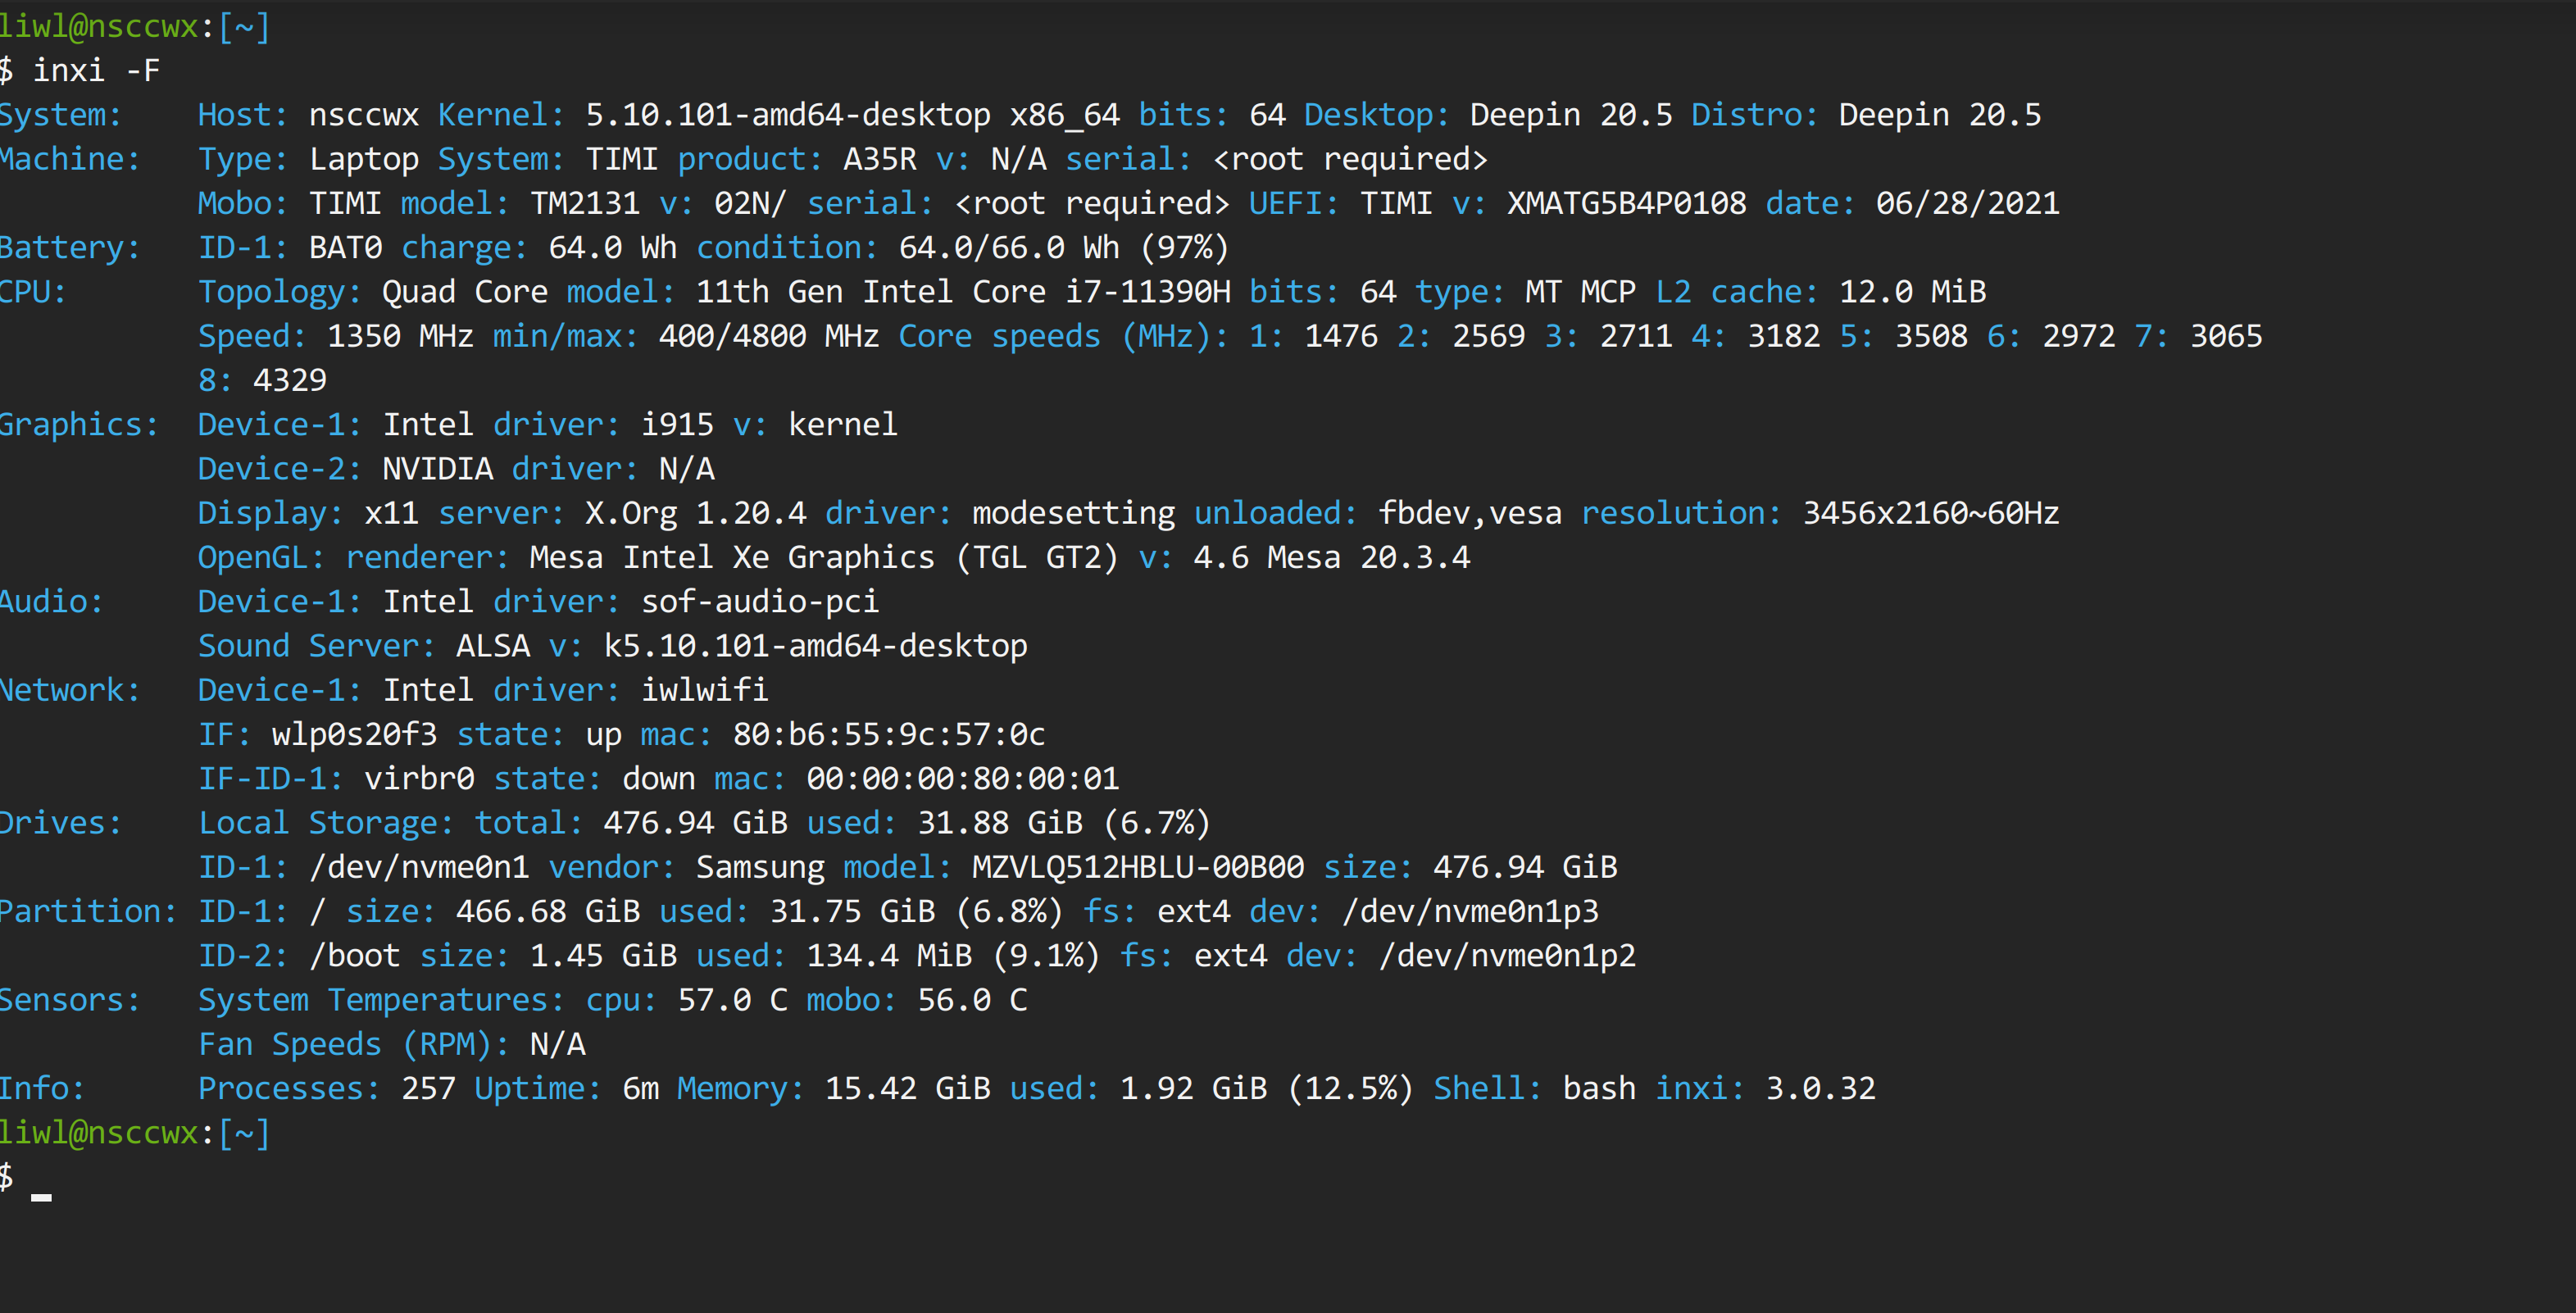2576x1313 pixels.
Task: Click the wlp0s20f3 MAC address 80:b6:55:9c:57:0c
Action: (888, 735)
